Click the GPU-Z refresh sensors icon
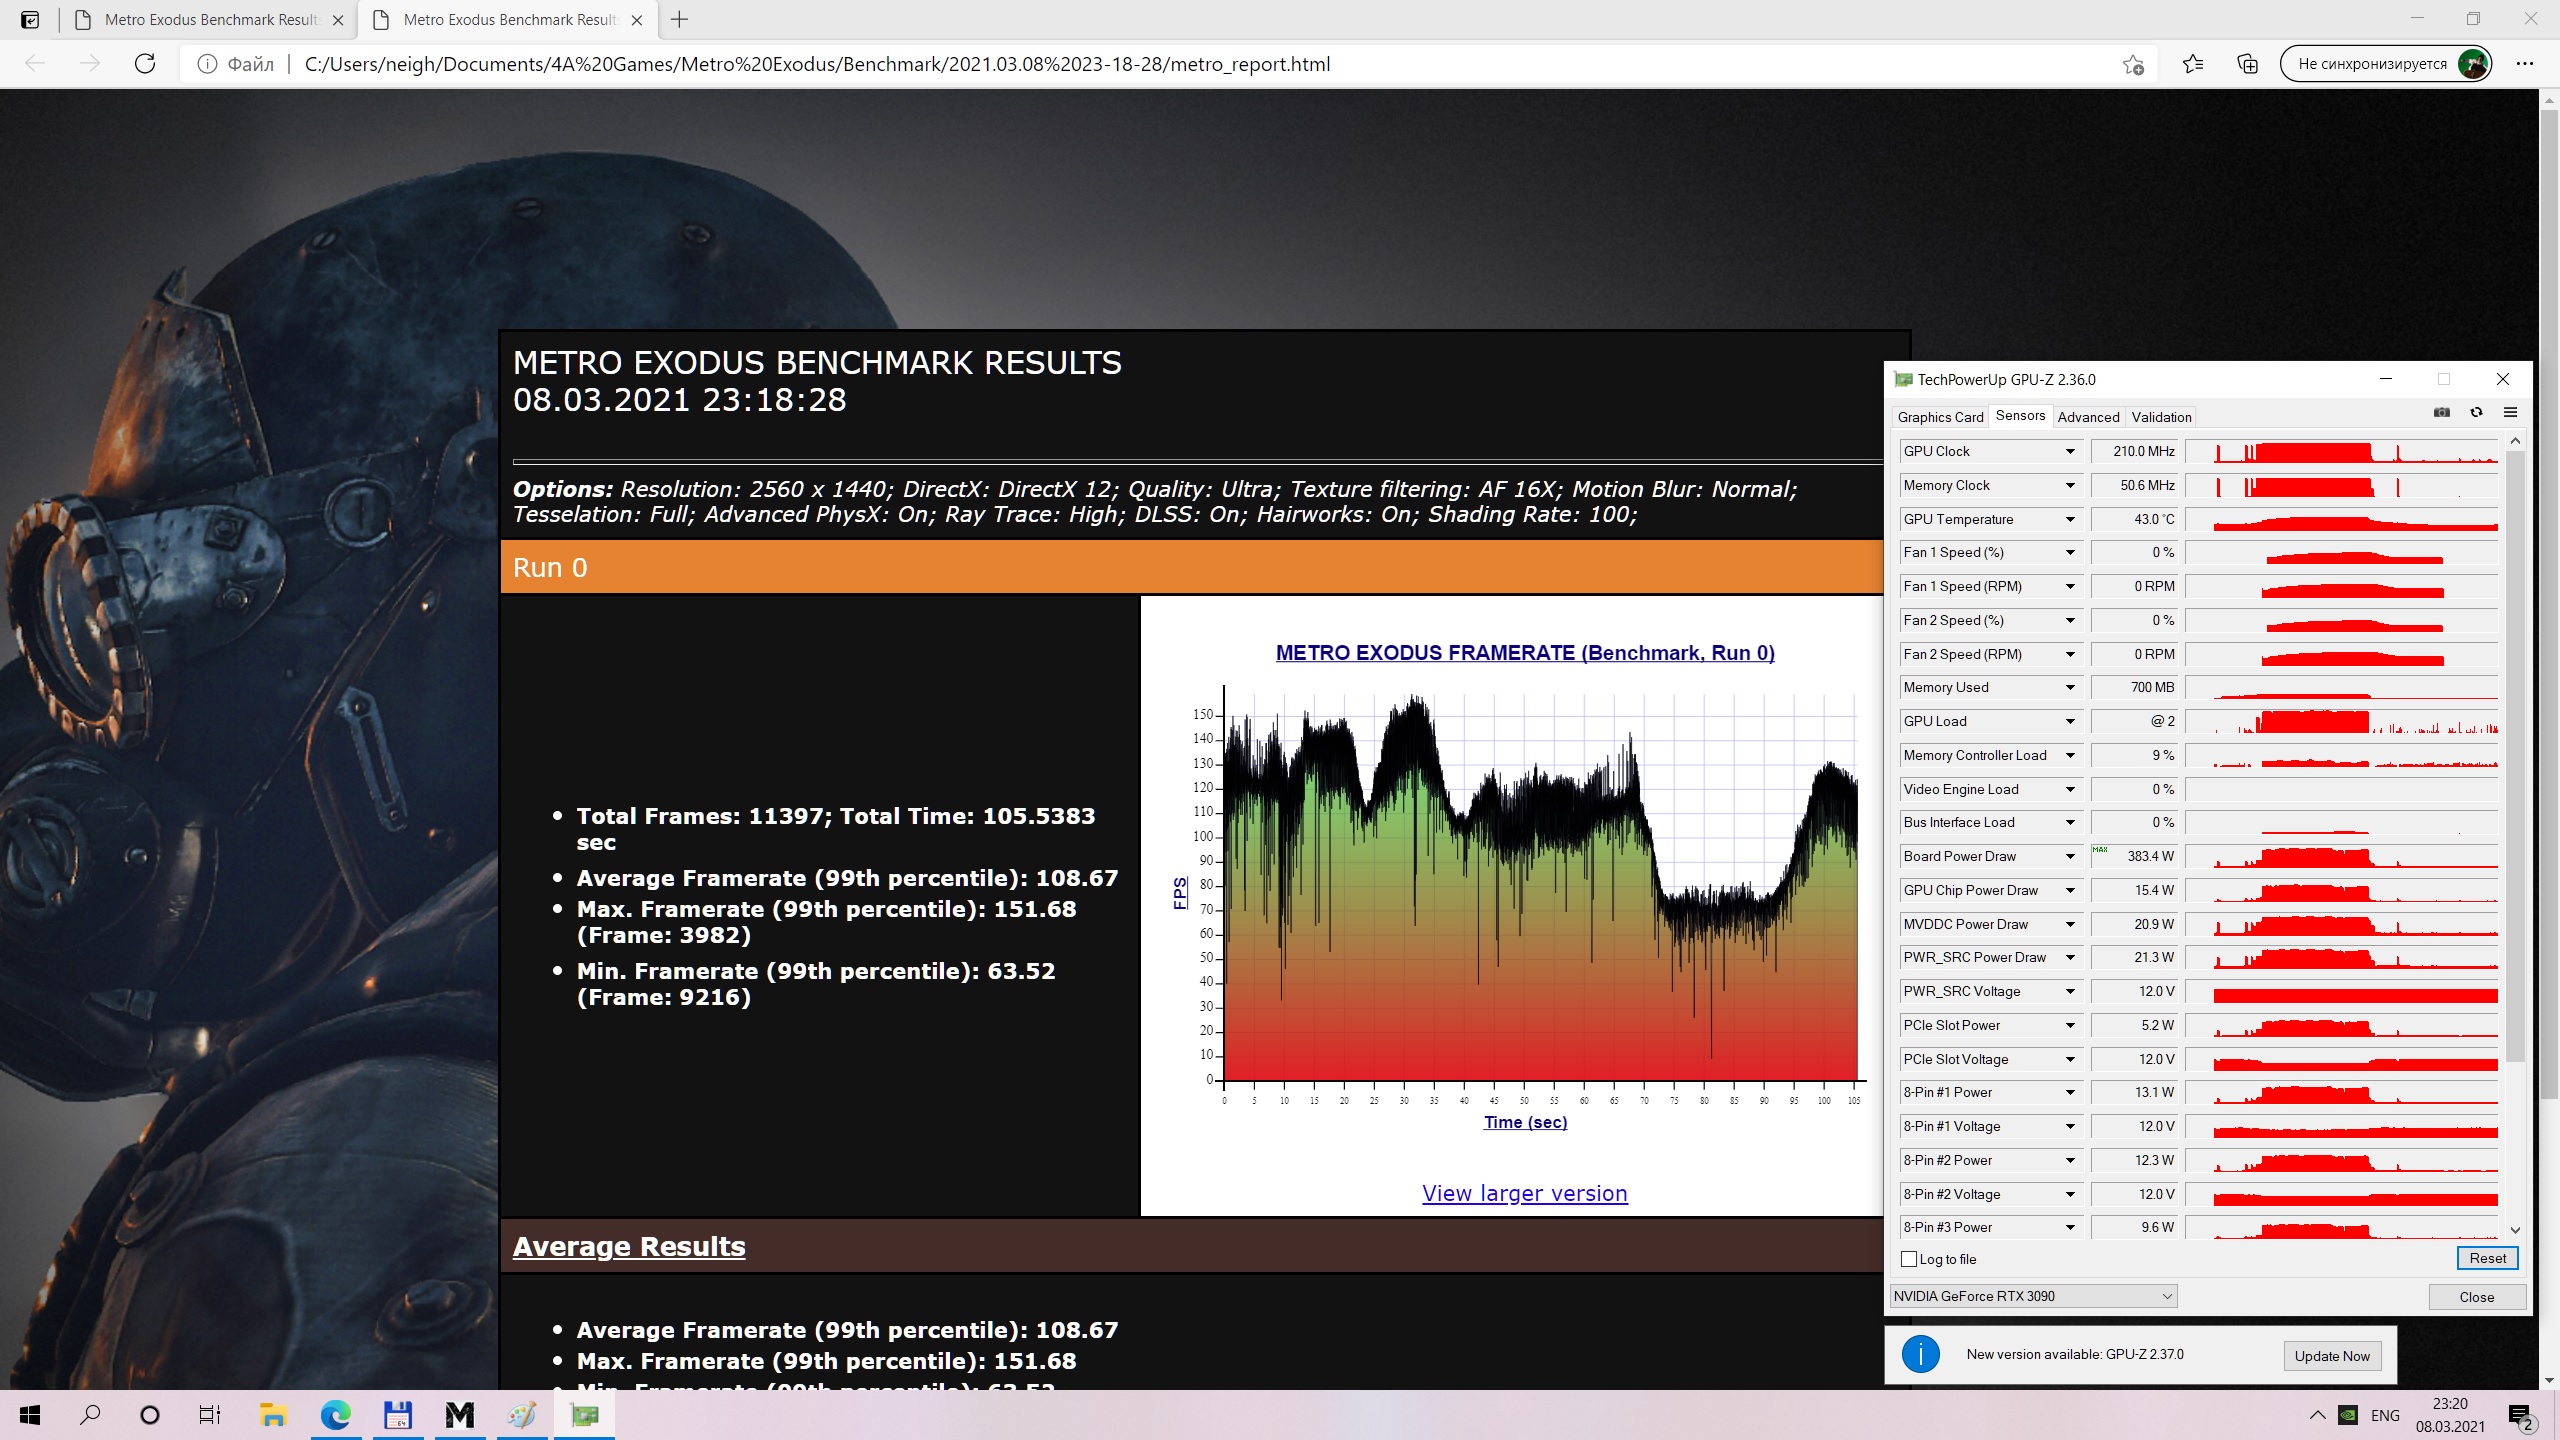This screenshot has width=2560, height=1440. click(x=2476, y=413)
